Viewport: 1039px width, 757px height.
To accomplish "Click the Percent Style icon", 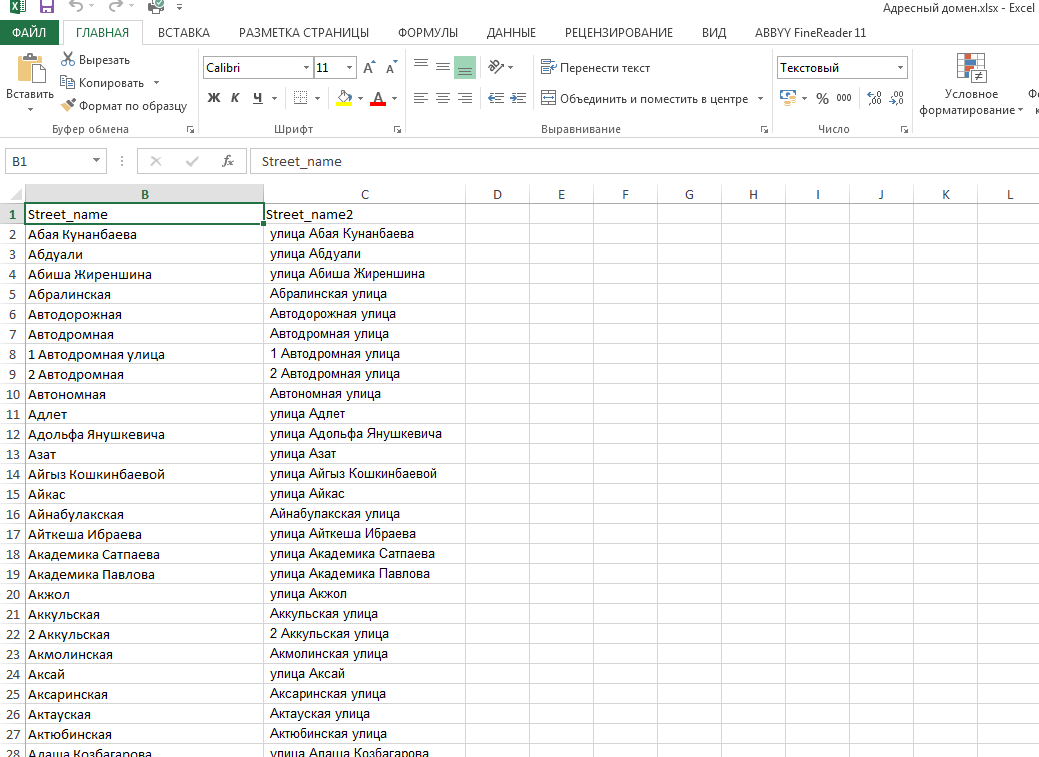I will (822, 98).
